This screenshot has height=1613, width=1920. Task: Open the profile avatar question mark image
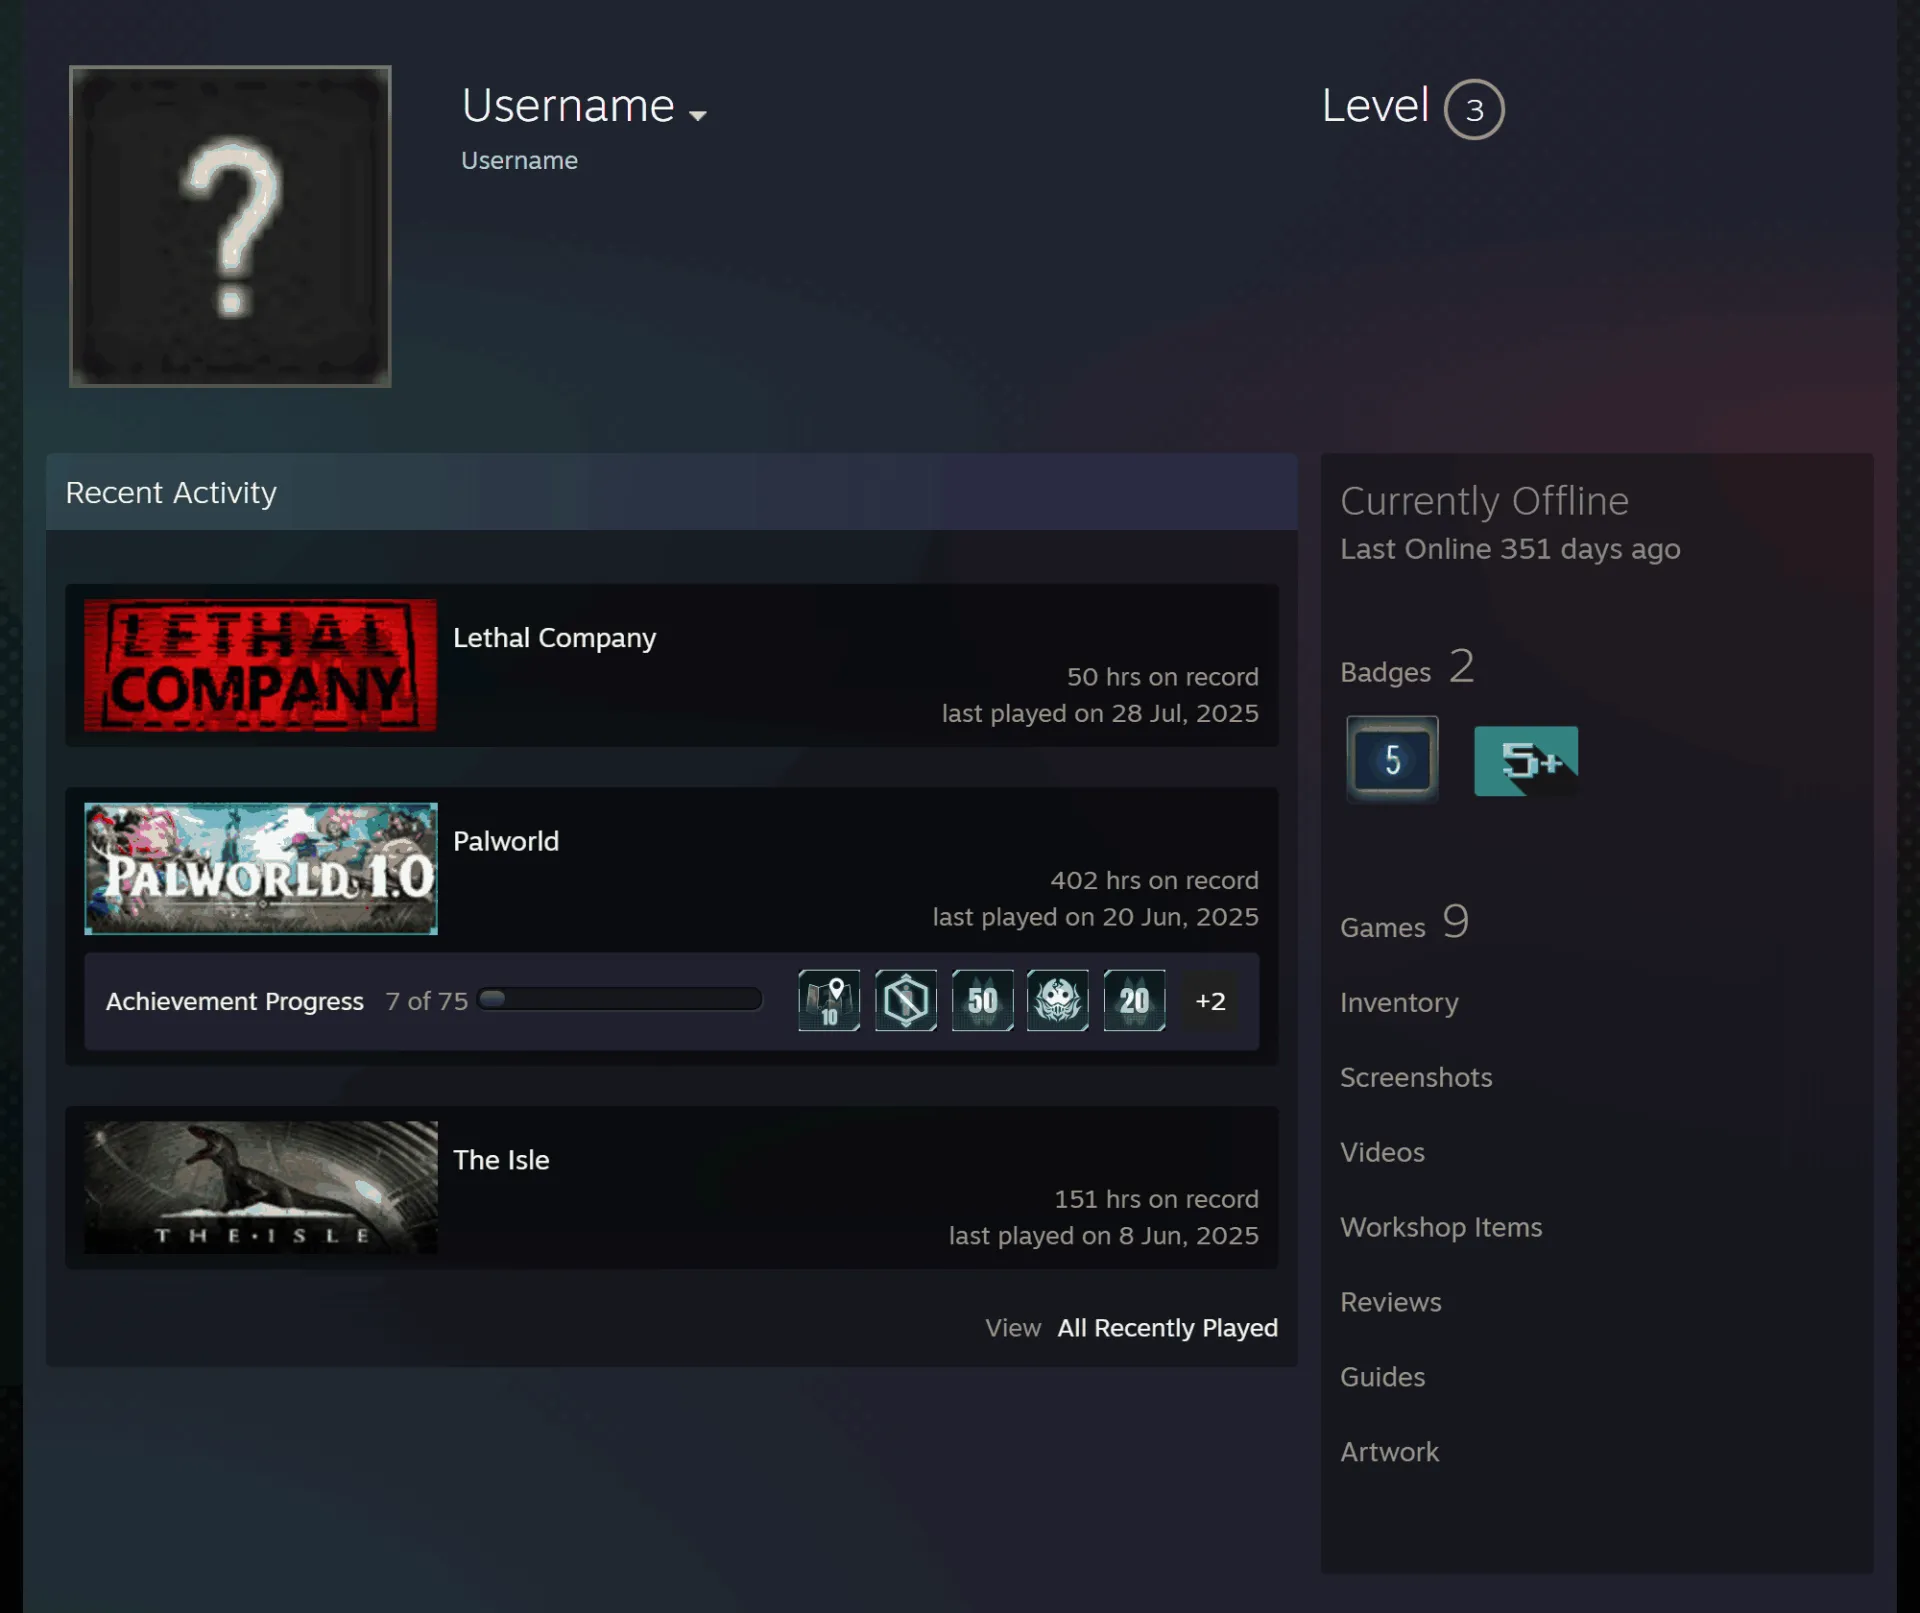pyautogui.click(x=230, y=226)
